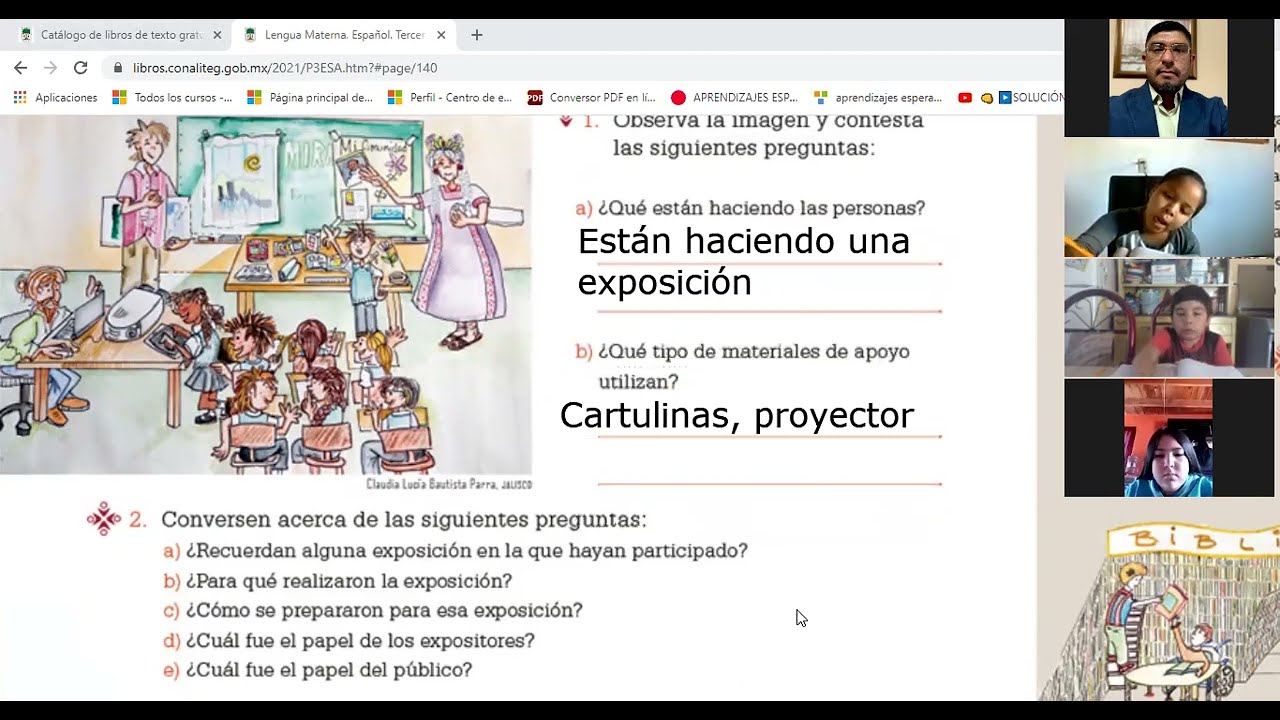The width and height of the screenshot is (1280, 720).
Task: Click question a) ¿Qué están haciendo las personas?
Action: tap(750, 208)
